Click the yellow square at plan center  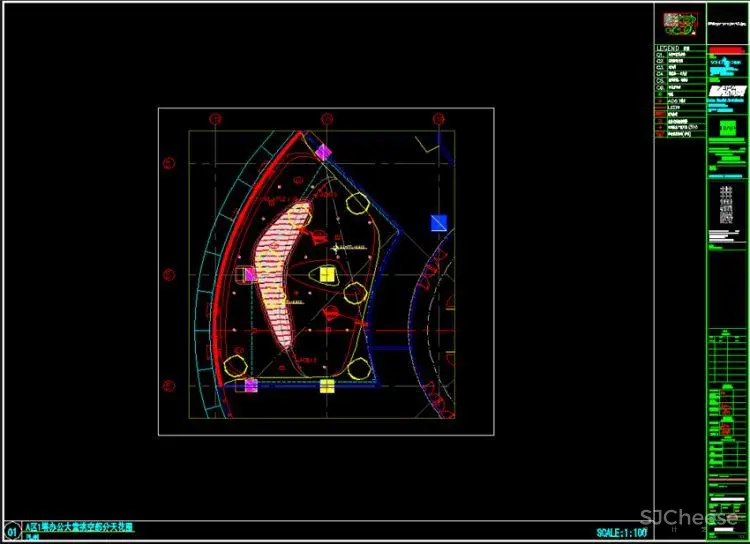click(327, 273)
